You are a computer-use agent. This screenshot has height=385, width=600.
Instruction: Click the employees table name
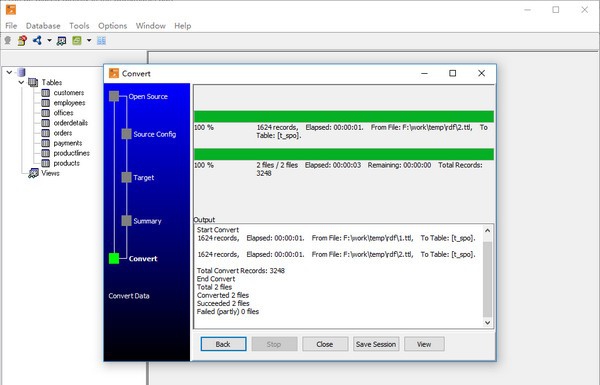click(69, 103)
